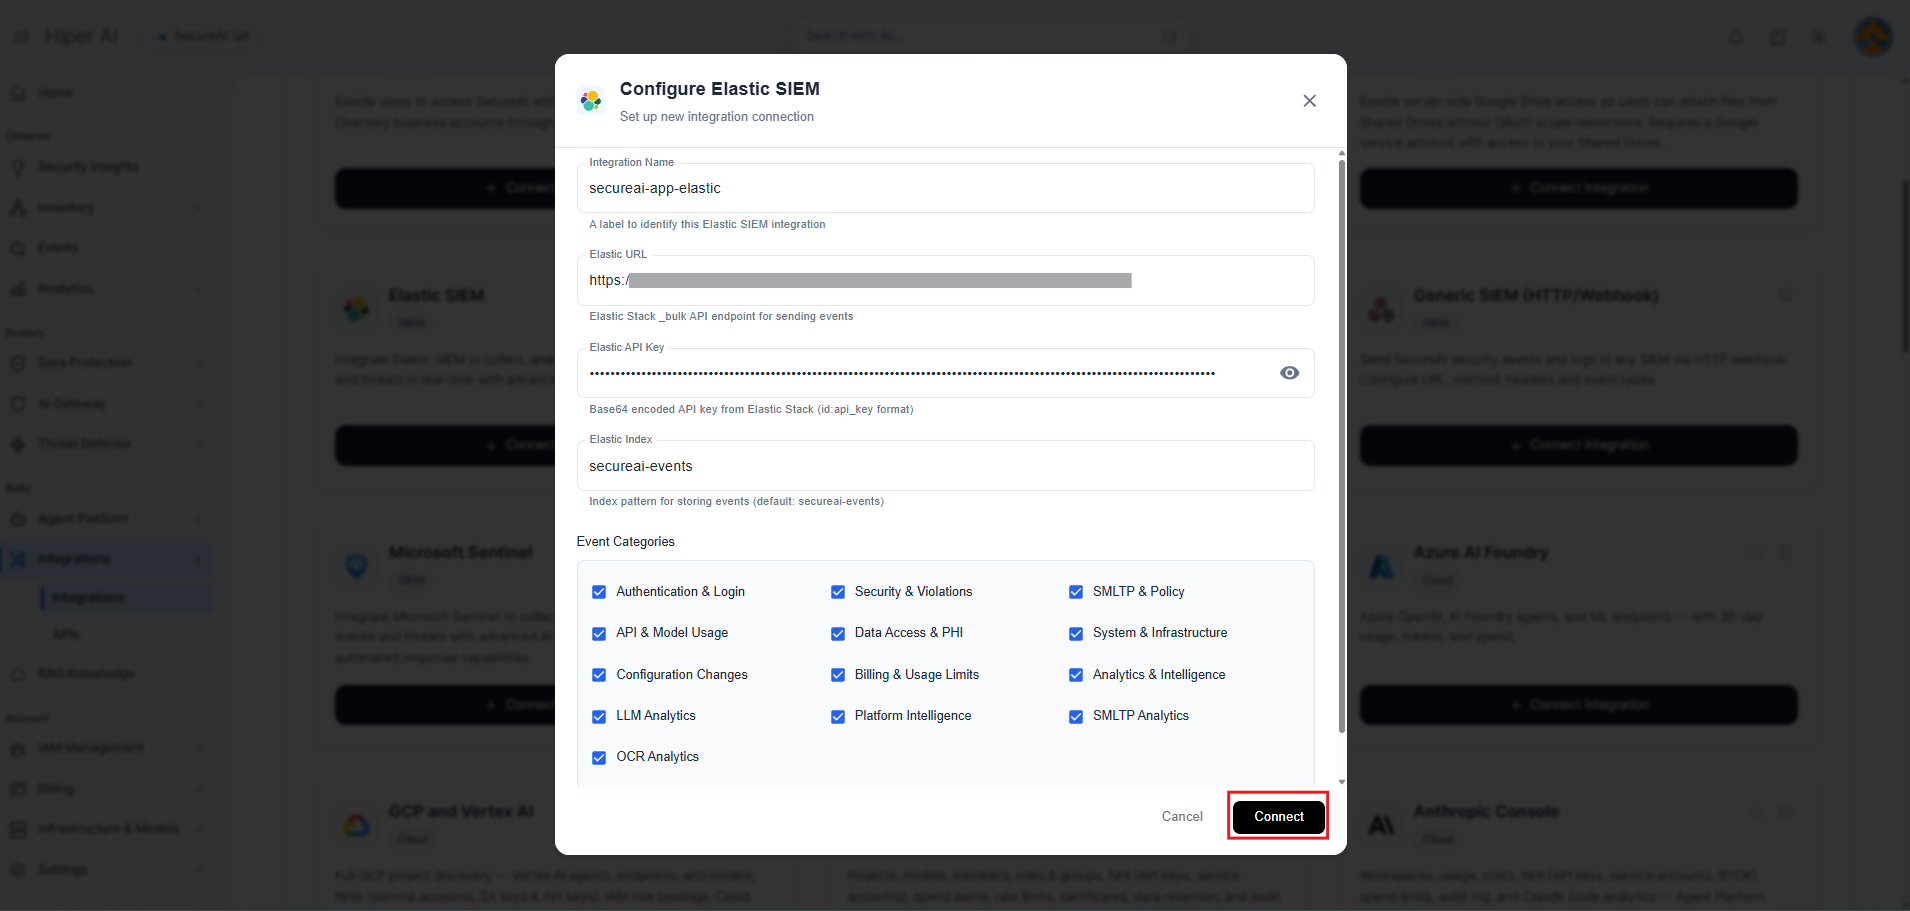Expand Inventory in the sidebar
This screenshot has height=911, width=1910.
pos(107,208)
